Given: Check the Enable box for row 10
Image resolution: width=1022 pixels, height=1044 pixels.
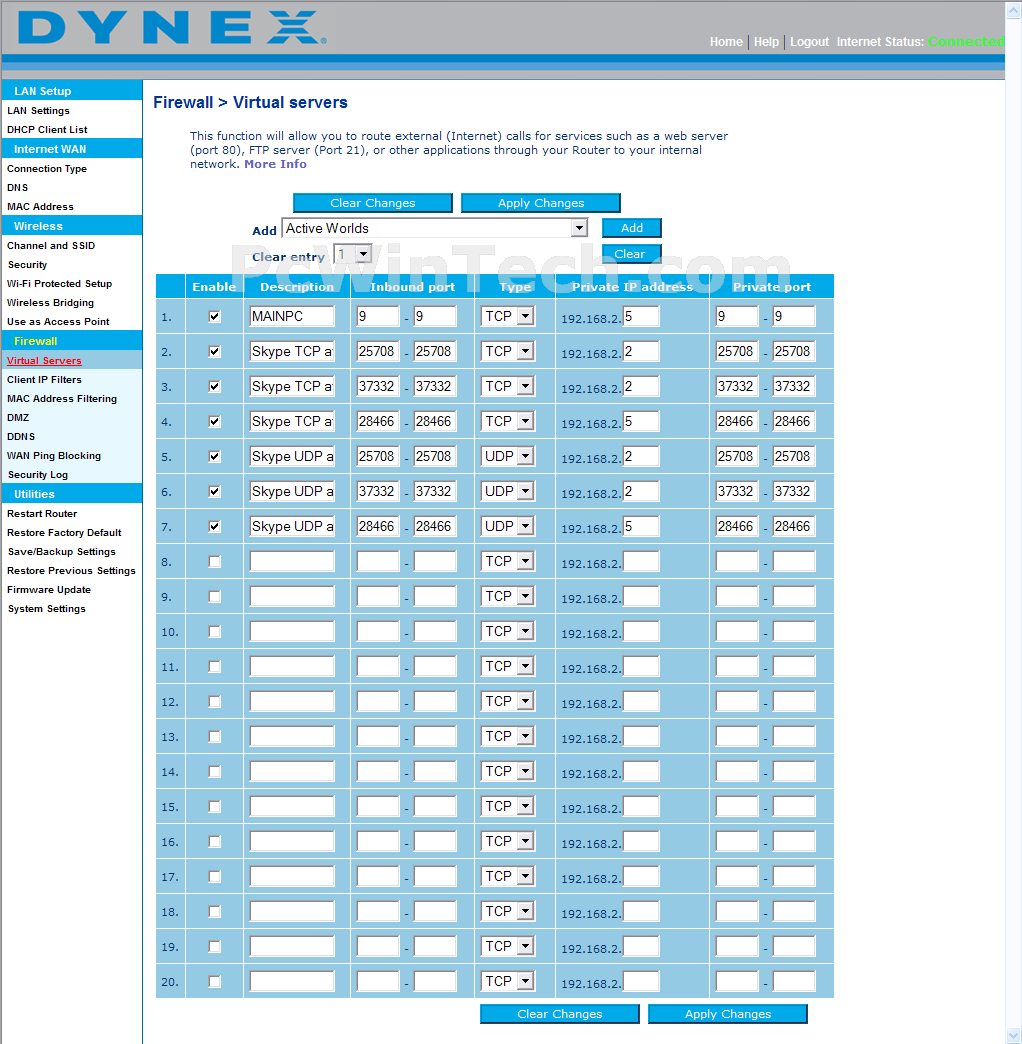Looking at the screenshot, I should [x=214, y=631].
